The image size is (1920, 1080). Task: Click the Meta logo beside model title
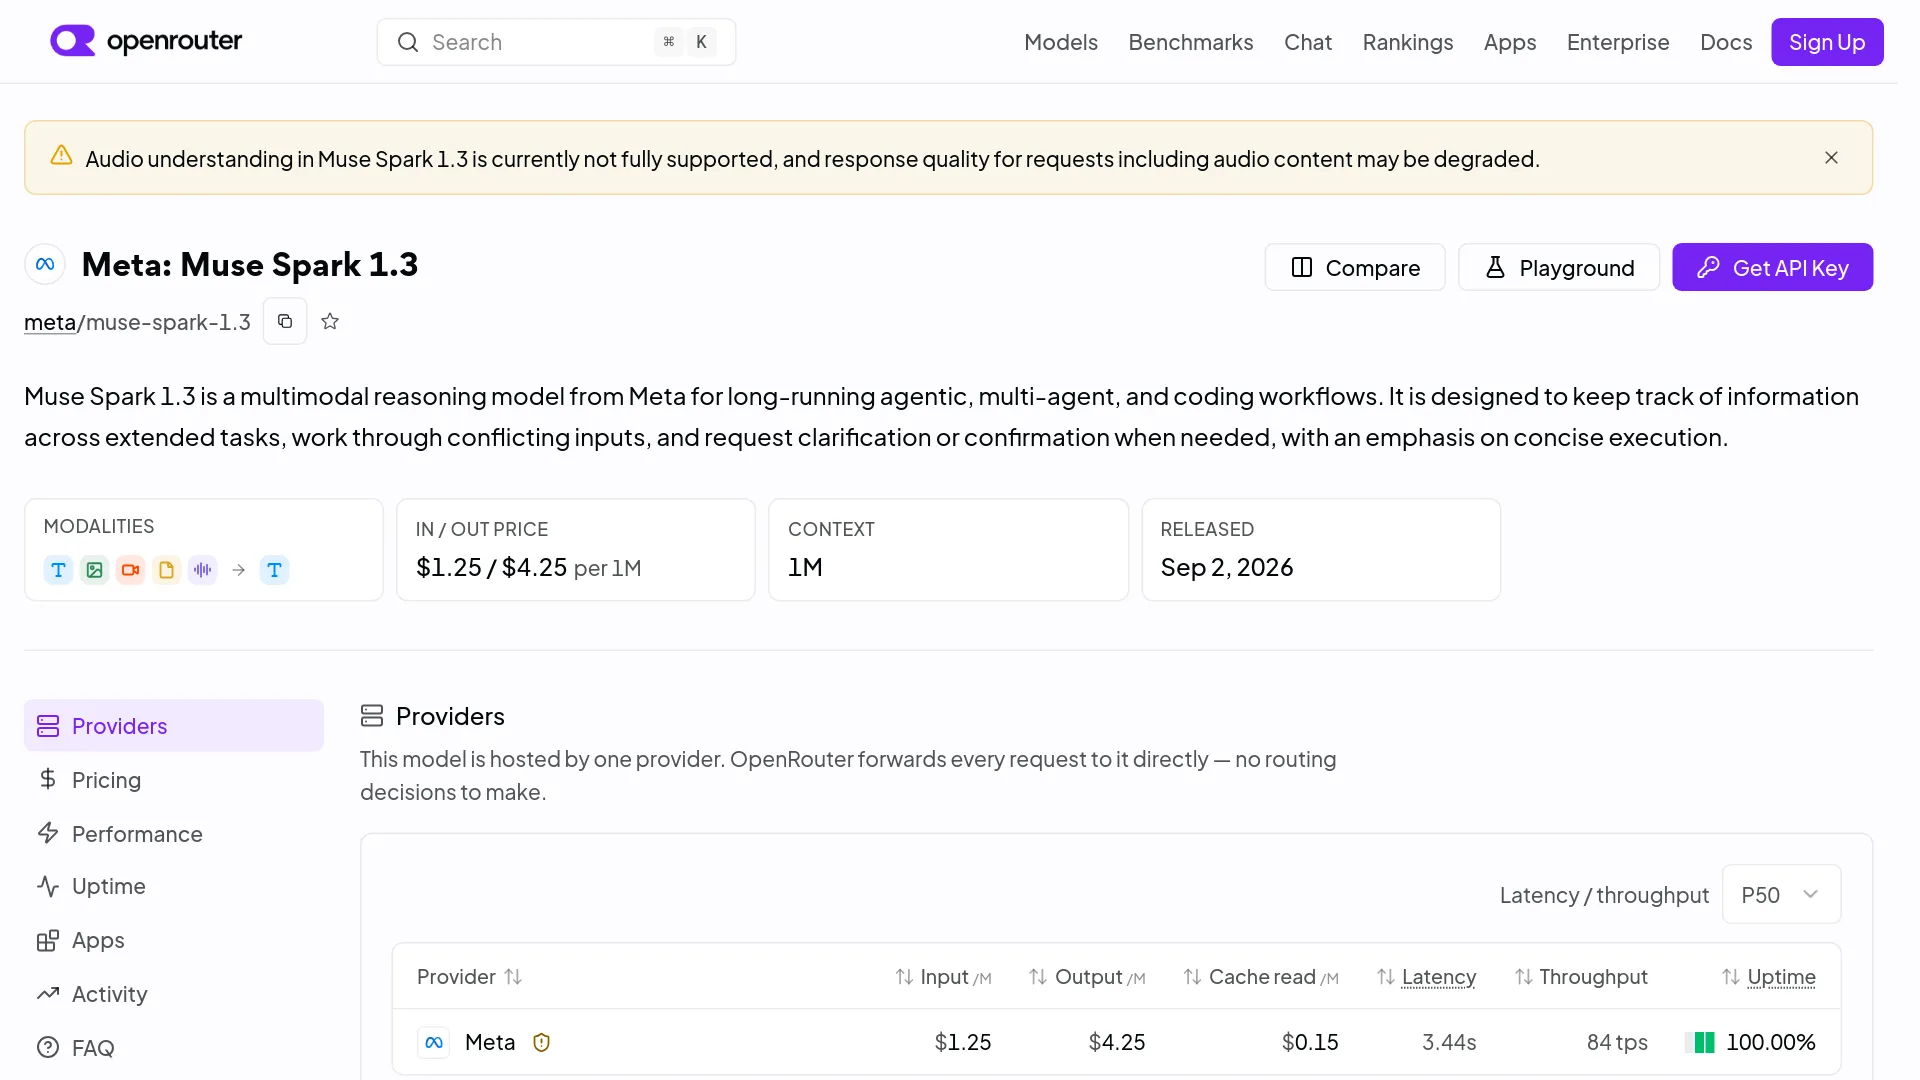(x=45, y=265)
